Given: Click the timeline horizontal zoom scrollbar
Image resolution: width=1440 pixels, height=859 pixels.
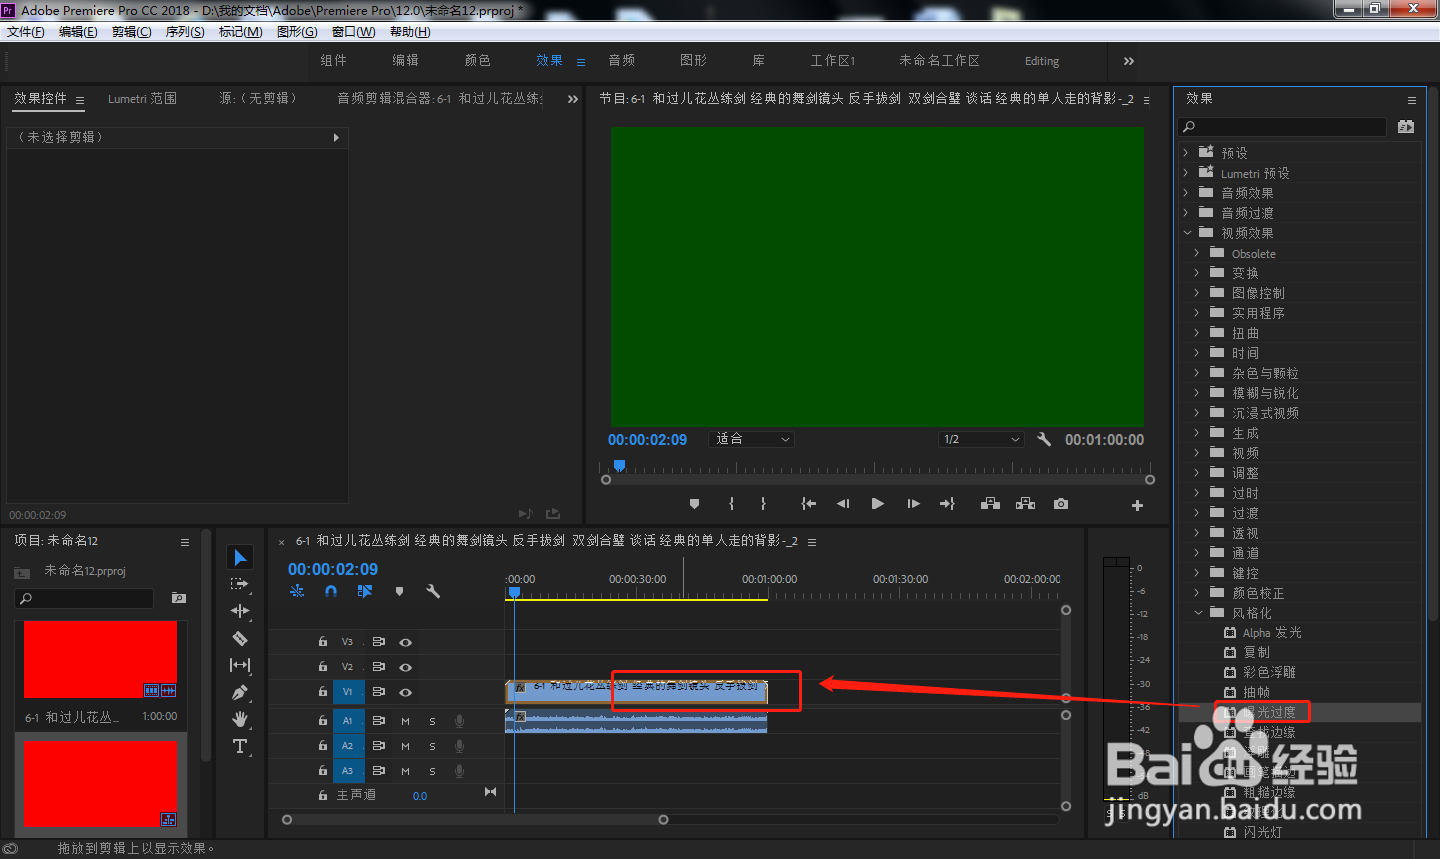Looking at the screenshot, I should (475, 820).
